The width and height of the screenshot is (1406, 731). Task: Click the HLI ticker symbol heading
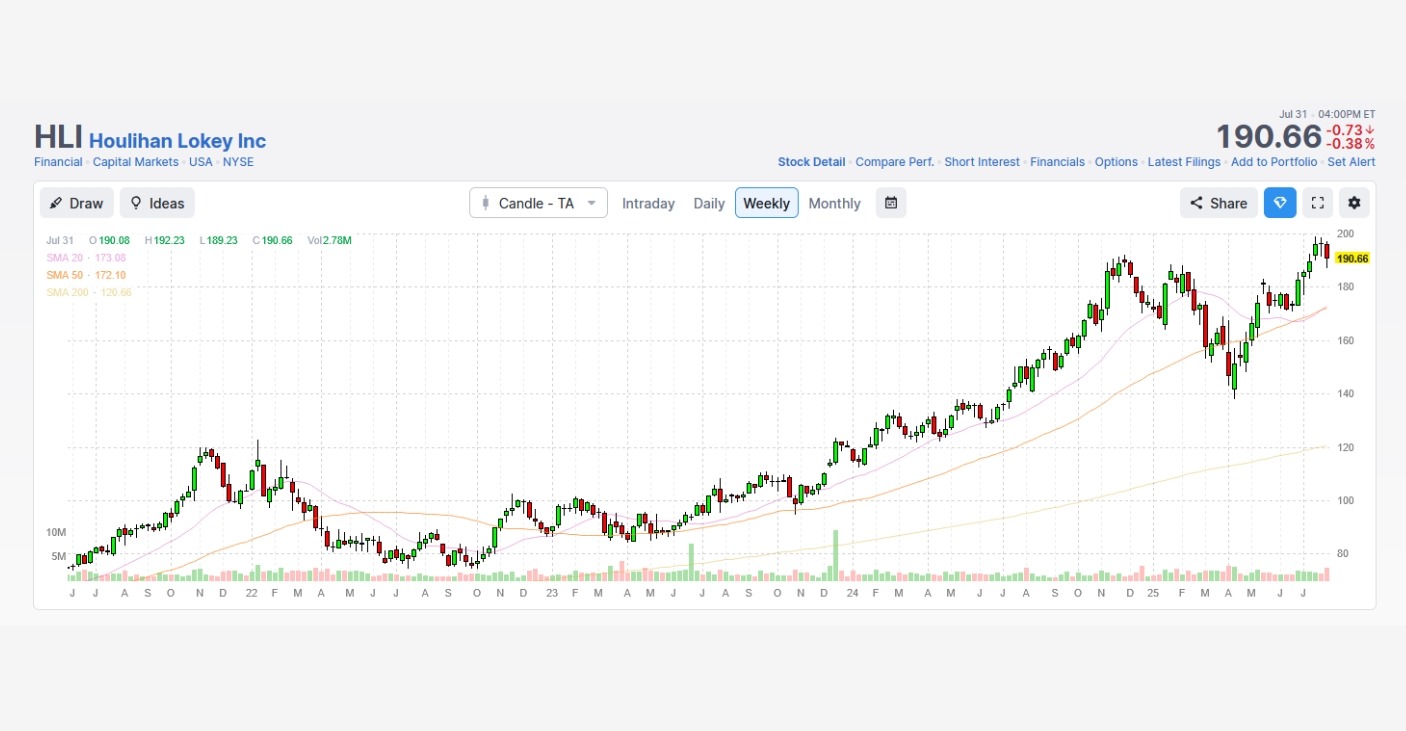[x=58, y=138]
